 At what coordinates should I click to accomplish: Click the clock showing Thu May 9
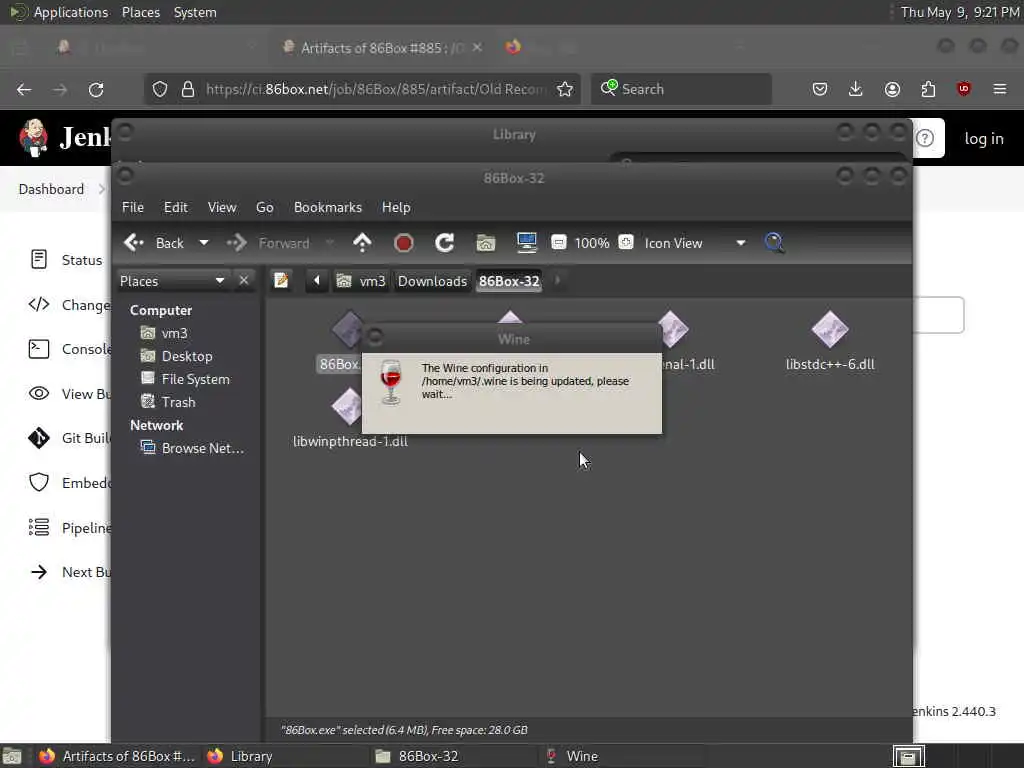coord(959,12)
